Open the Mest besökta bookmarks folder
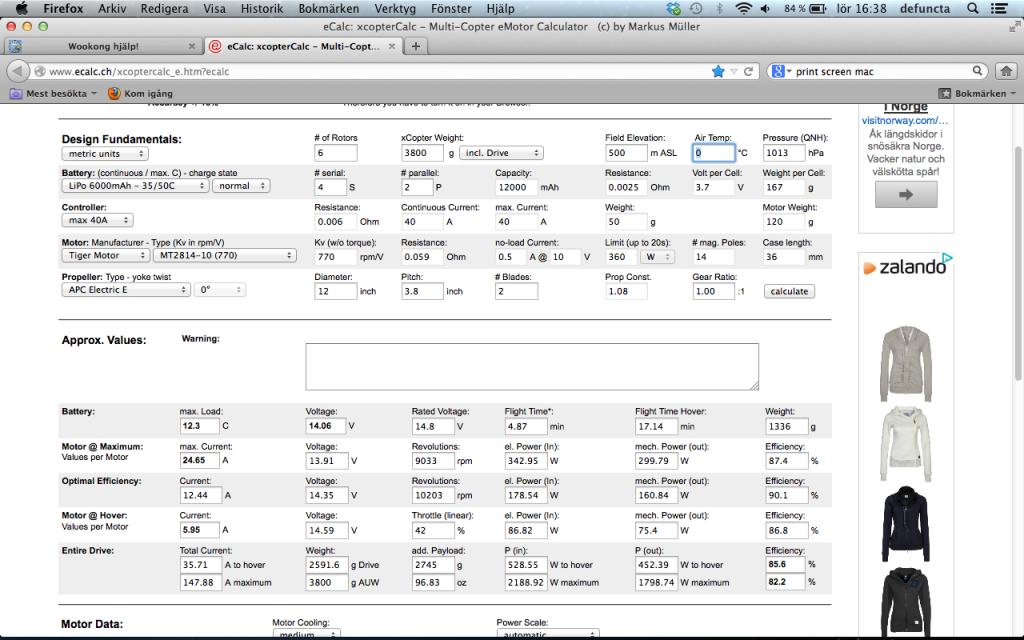 (x=53, y=93)
